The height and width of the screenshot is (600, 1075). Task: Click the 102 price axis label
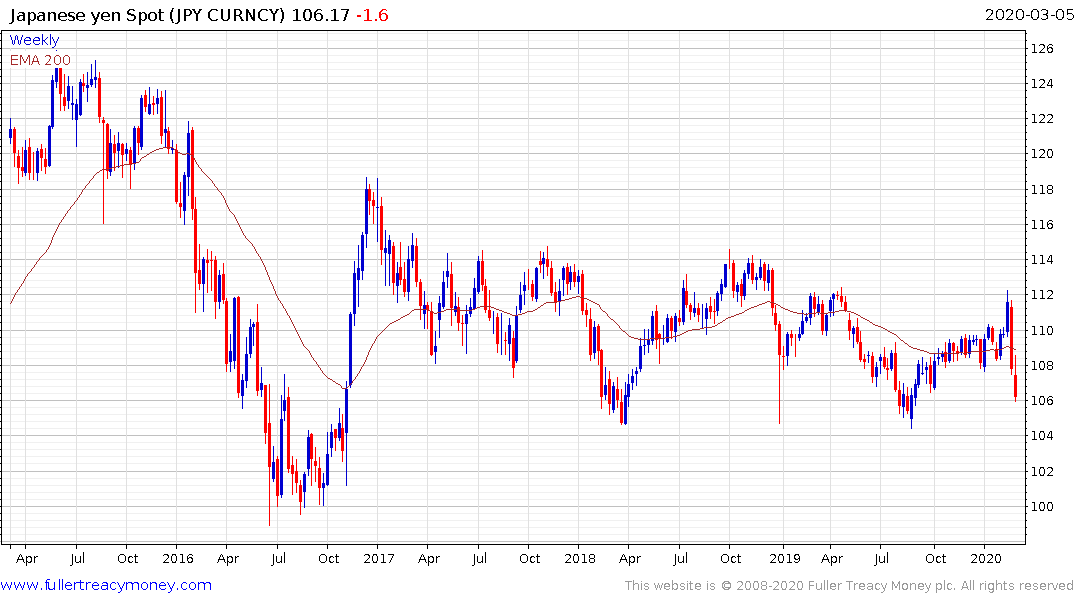tap(1042, 471)
